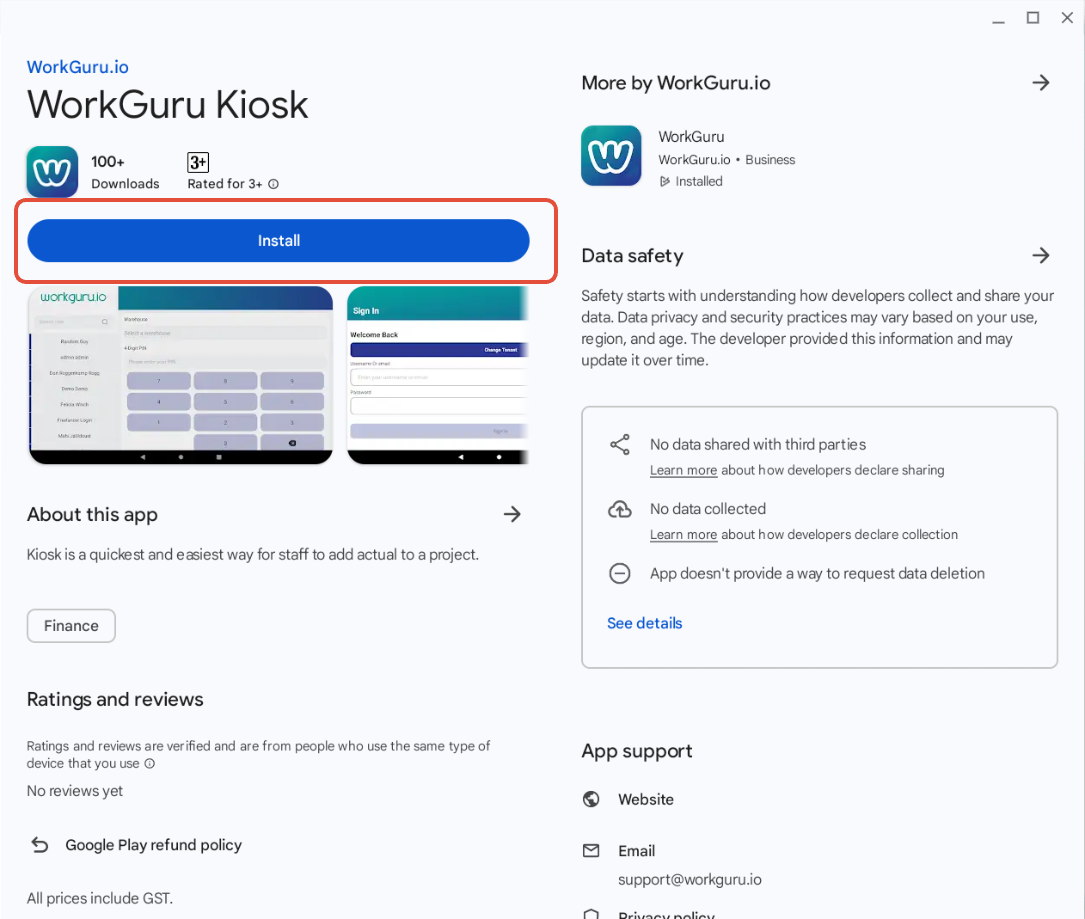This screenshot has height=919, width=1085.
Task: Click the blue Install button
Action: click(278, 241)
